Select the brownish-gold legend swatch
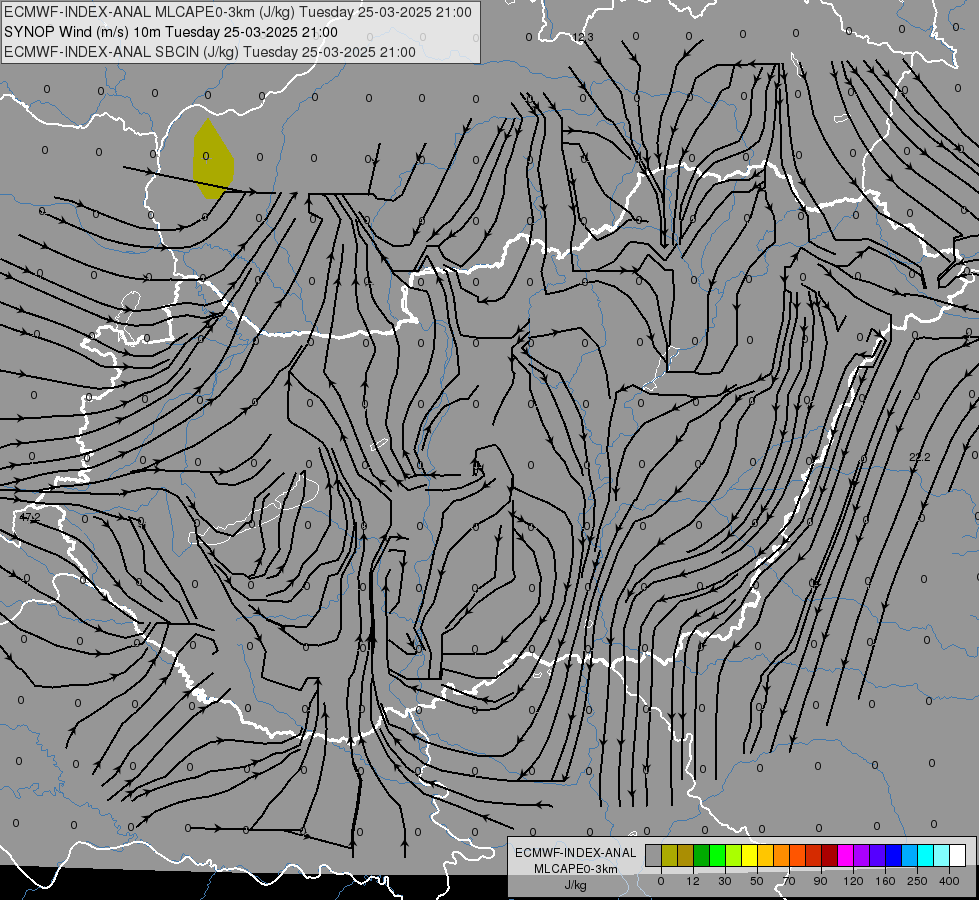Screen dimensions: 979x900 (686, 855)
